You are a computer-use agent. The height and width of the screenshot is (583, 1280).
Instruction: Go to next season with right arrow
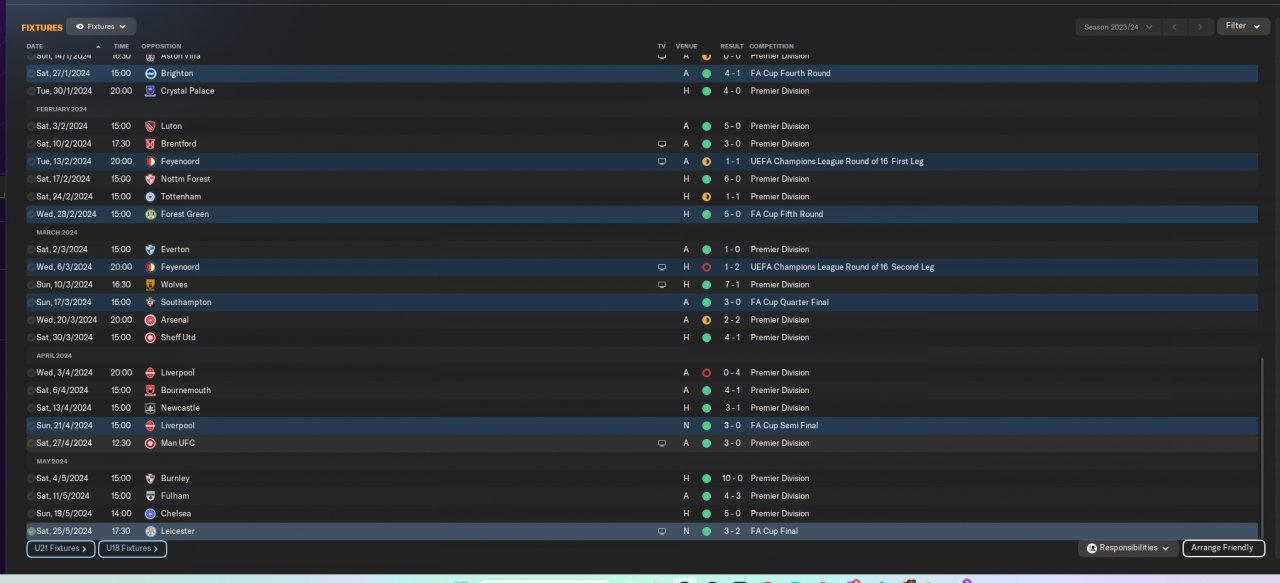coord(1201,27)
